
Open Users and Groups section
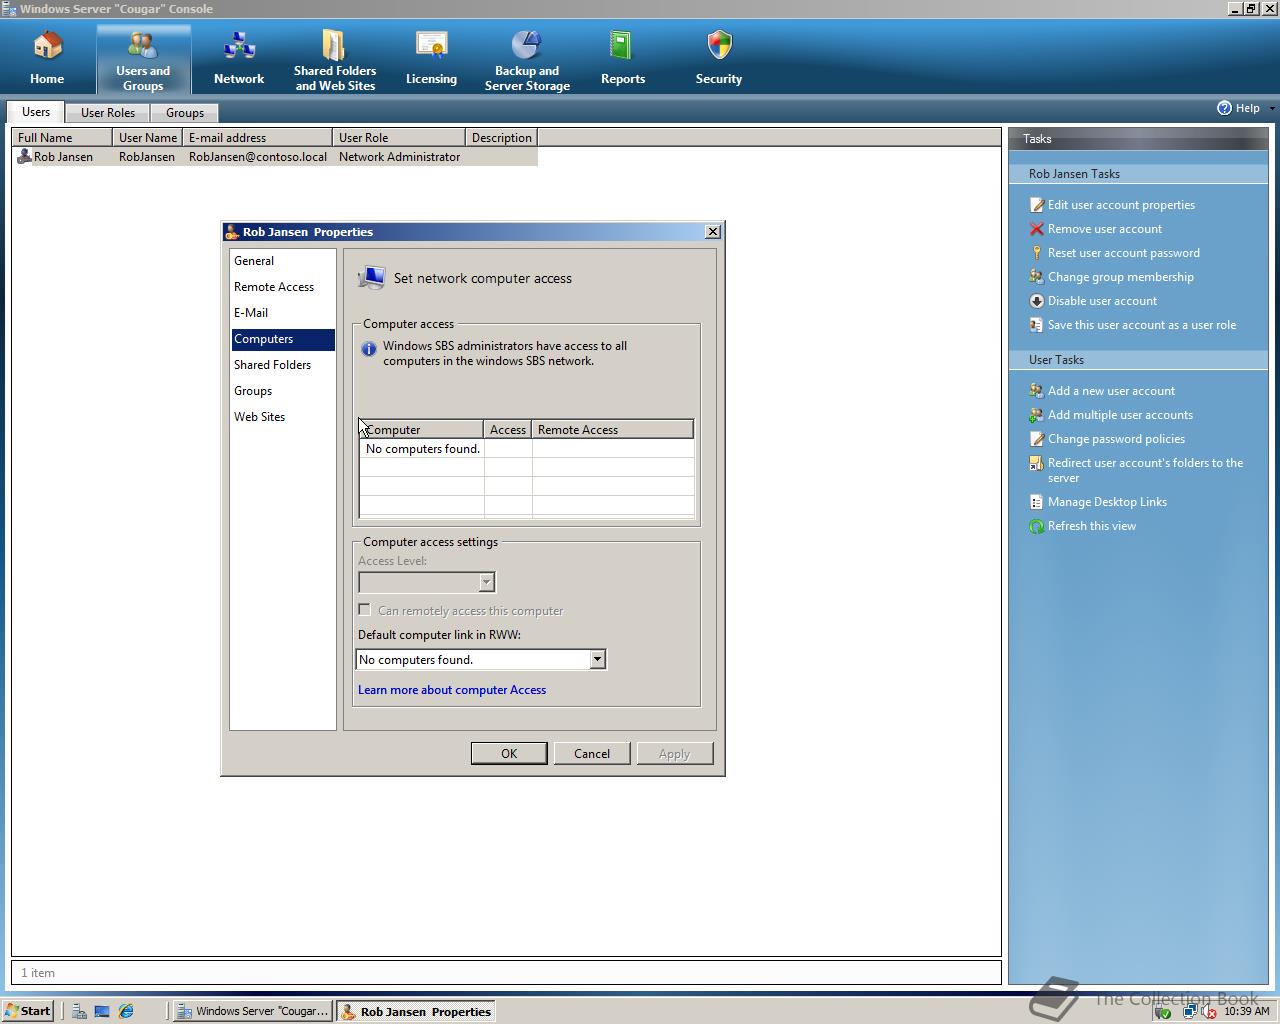143,60
